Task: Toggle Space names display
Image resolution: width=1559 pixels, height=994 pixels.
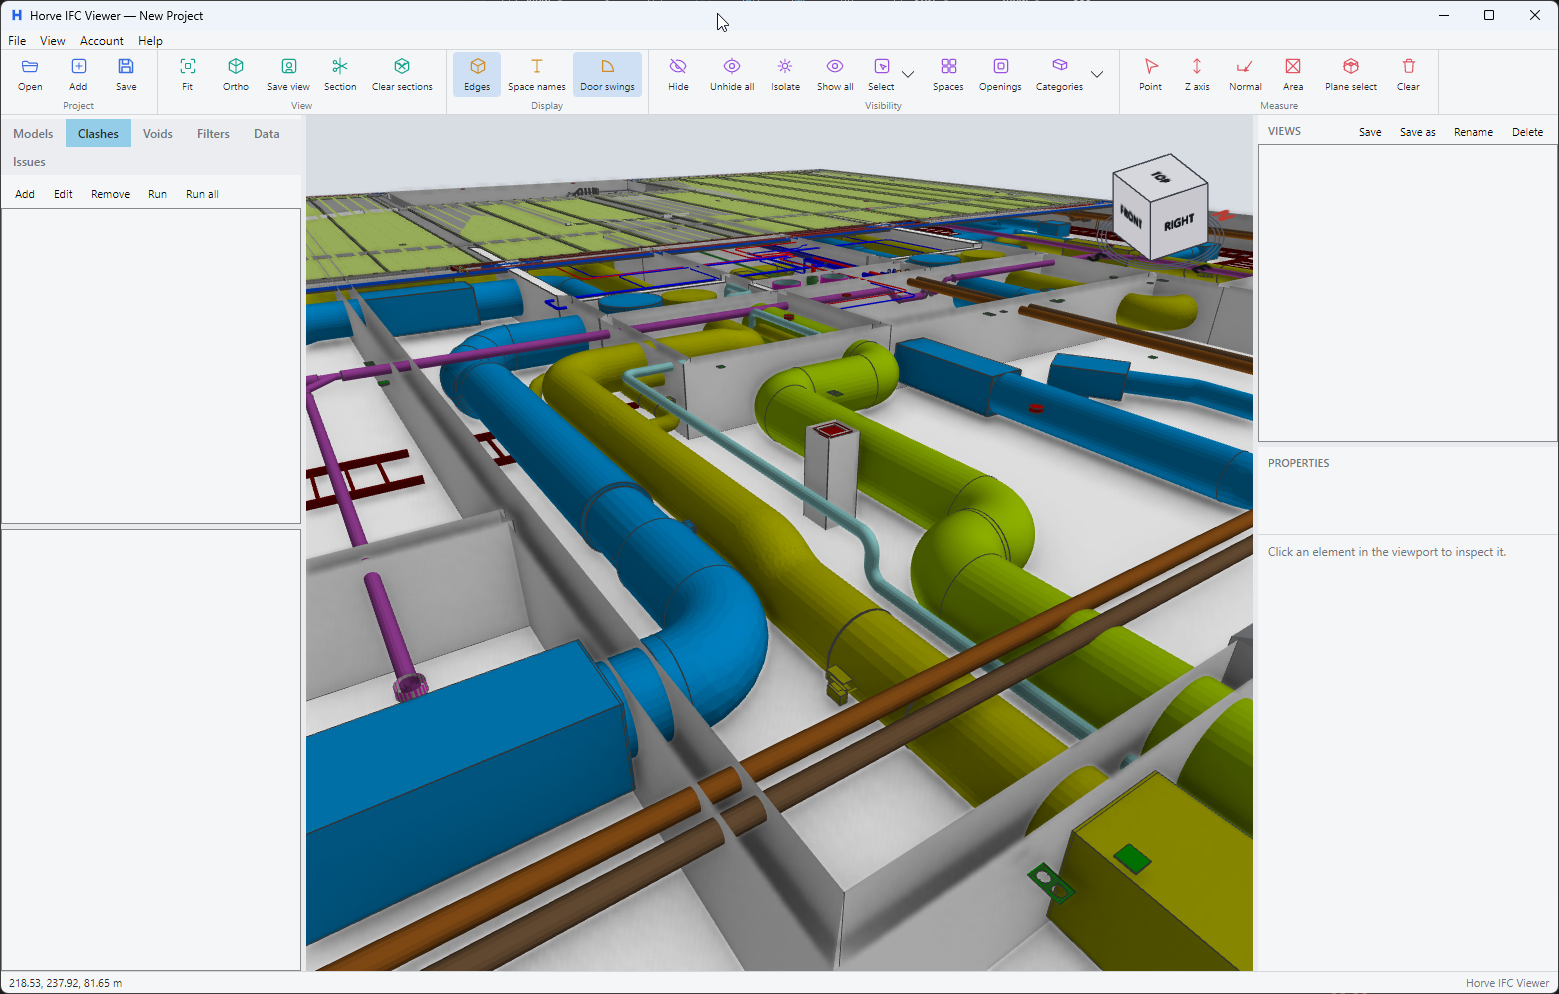Action: (536, 74)
